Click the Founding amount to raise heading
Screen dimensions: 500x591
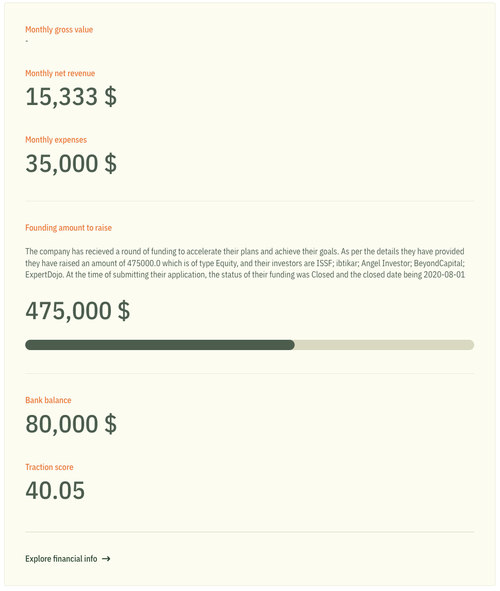69,228
